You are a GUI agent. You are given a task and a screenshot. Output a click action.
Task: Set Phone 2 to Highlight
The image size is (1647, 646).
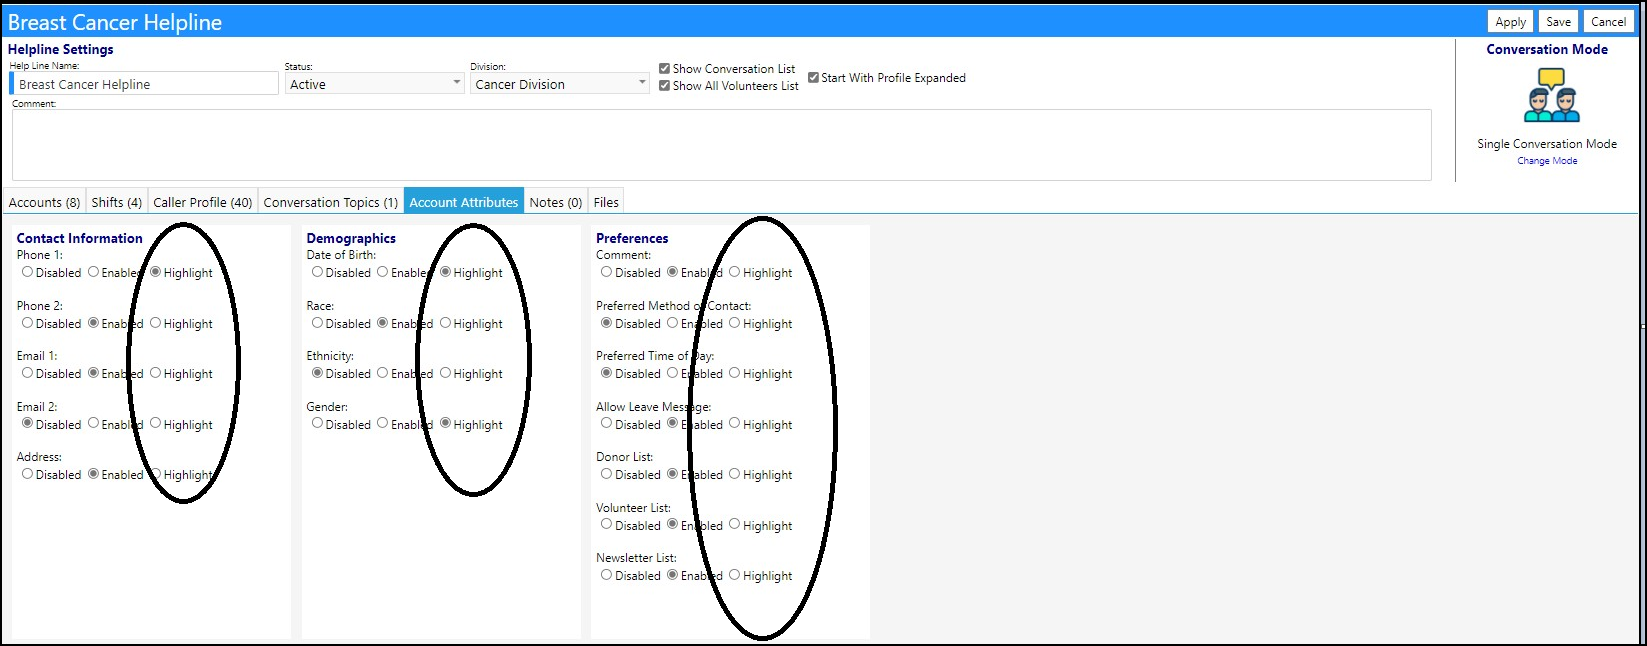point(155,323)
